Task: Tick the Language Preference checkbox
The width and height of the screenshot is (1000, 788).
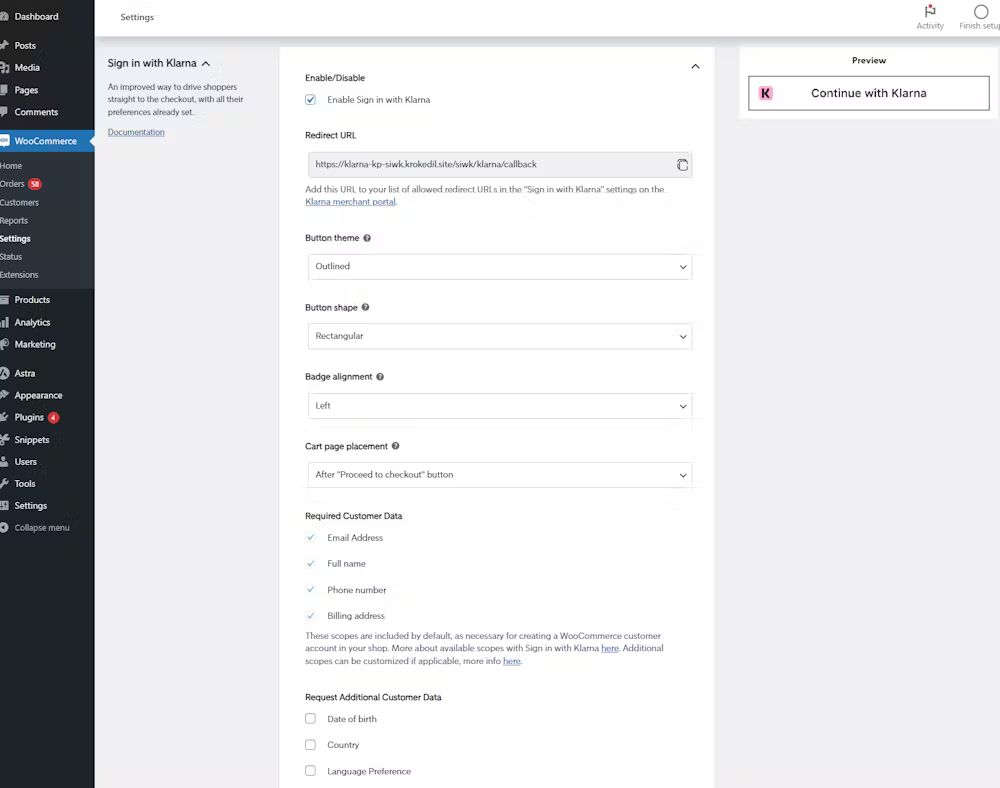Action: [x=311, y=771]
